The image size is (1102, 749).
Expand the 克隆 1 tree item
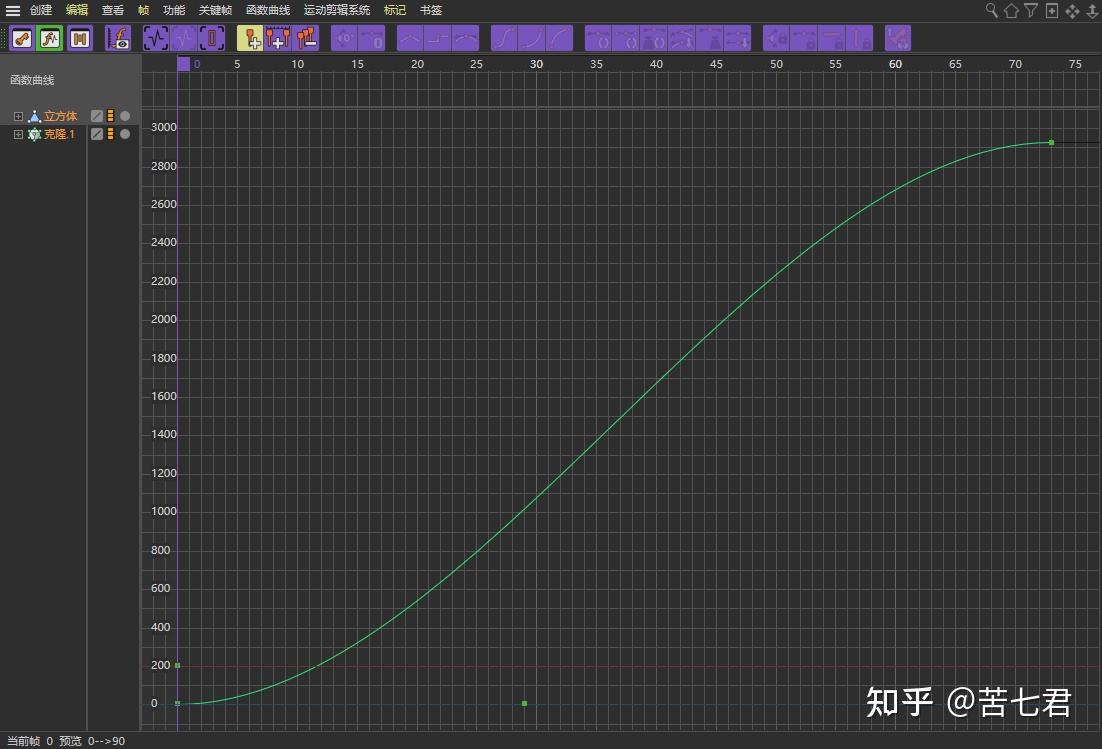[18, 133]
